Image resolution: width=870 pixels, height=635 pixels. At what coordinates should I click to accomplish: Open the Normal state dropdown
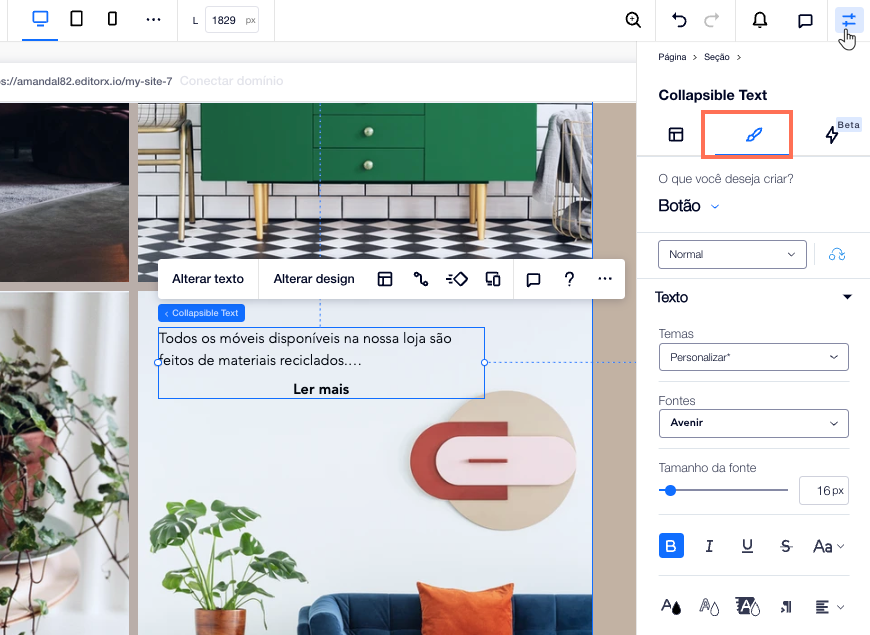tap(732, 254)
